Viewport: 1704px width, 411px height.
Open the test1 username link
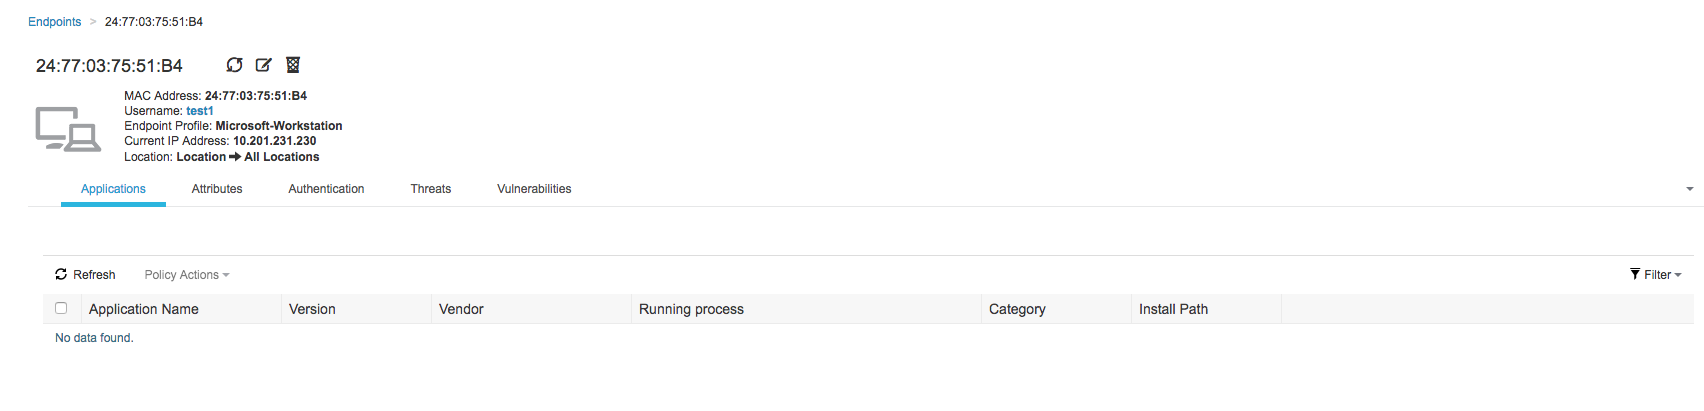[200, 111]
